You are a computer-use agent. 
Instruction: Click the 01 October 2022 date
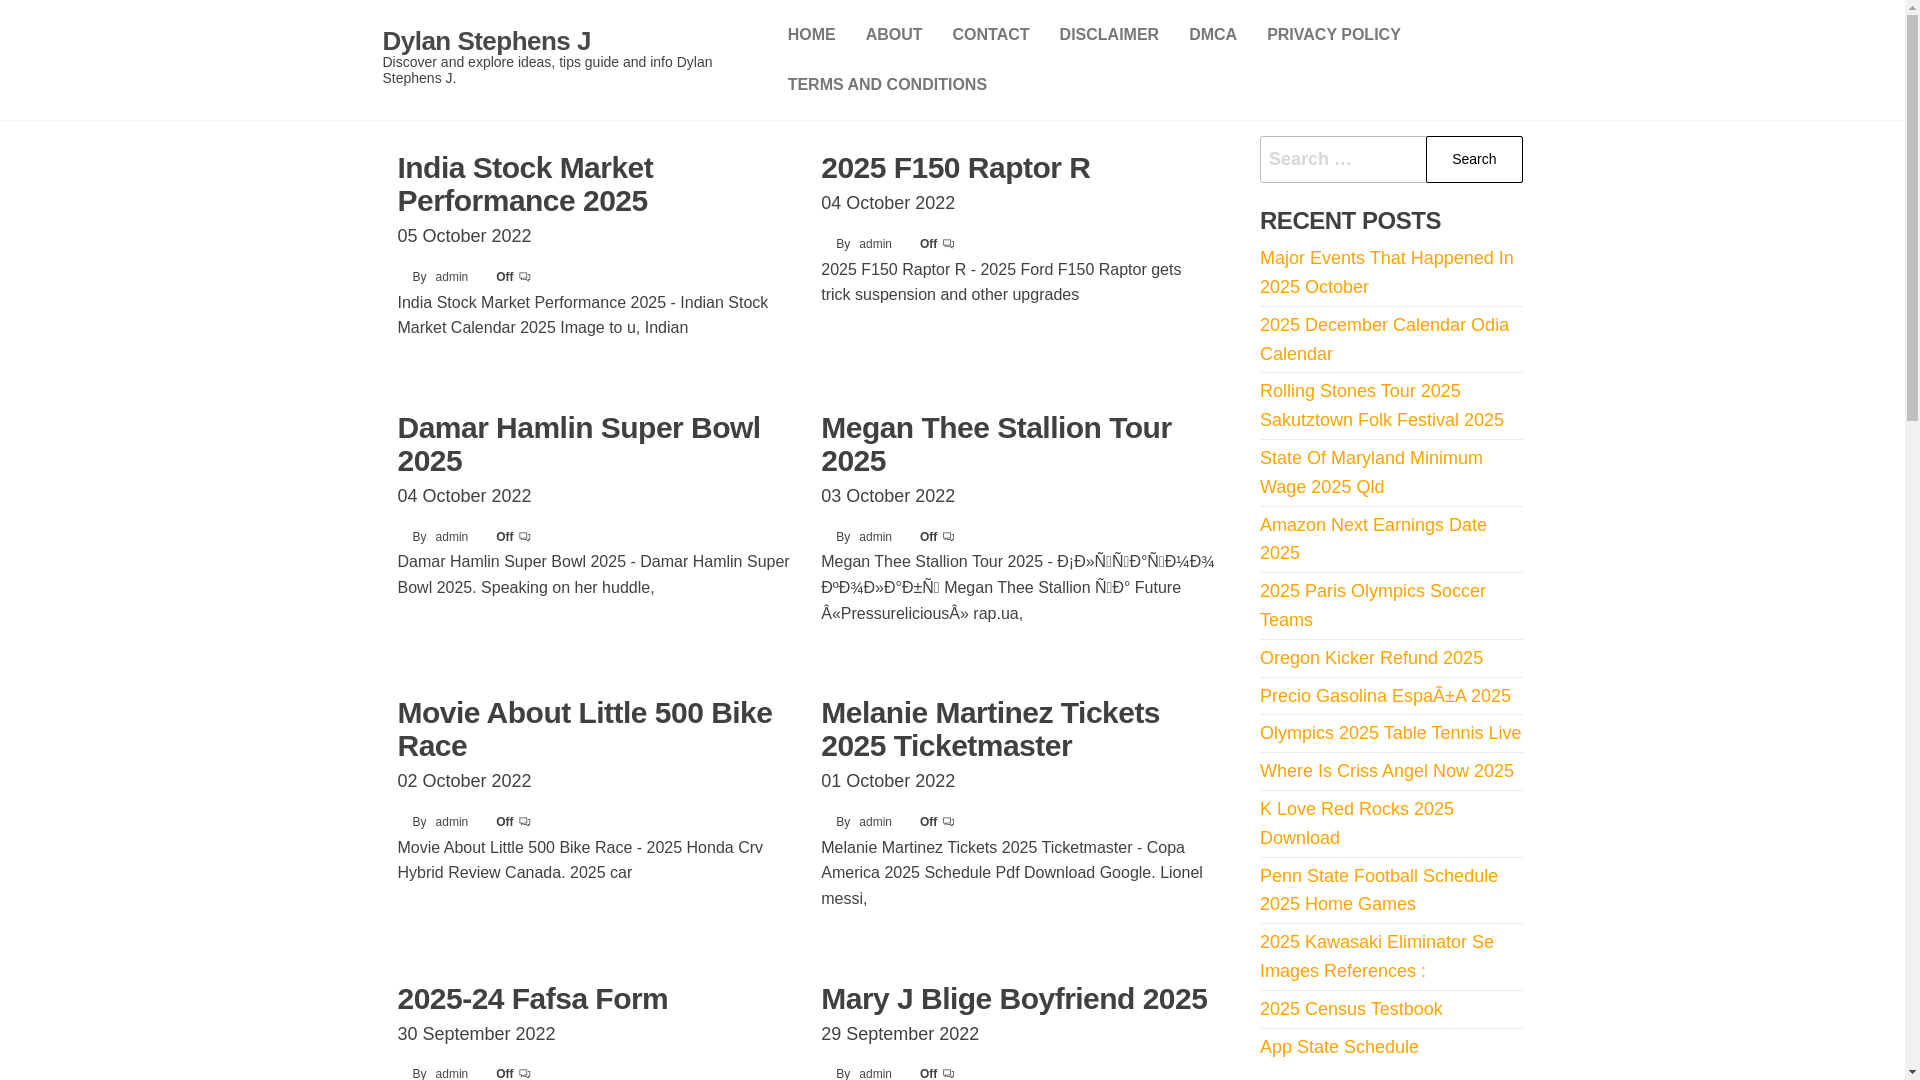coord(888,781)
